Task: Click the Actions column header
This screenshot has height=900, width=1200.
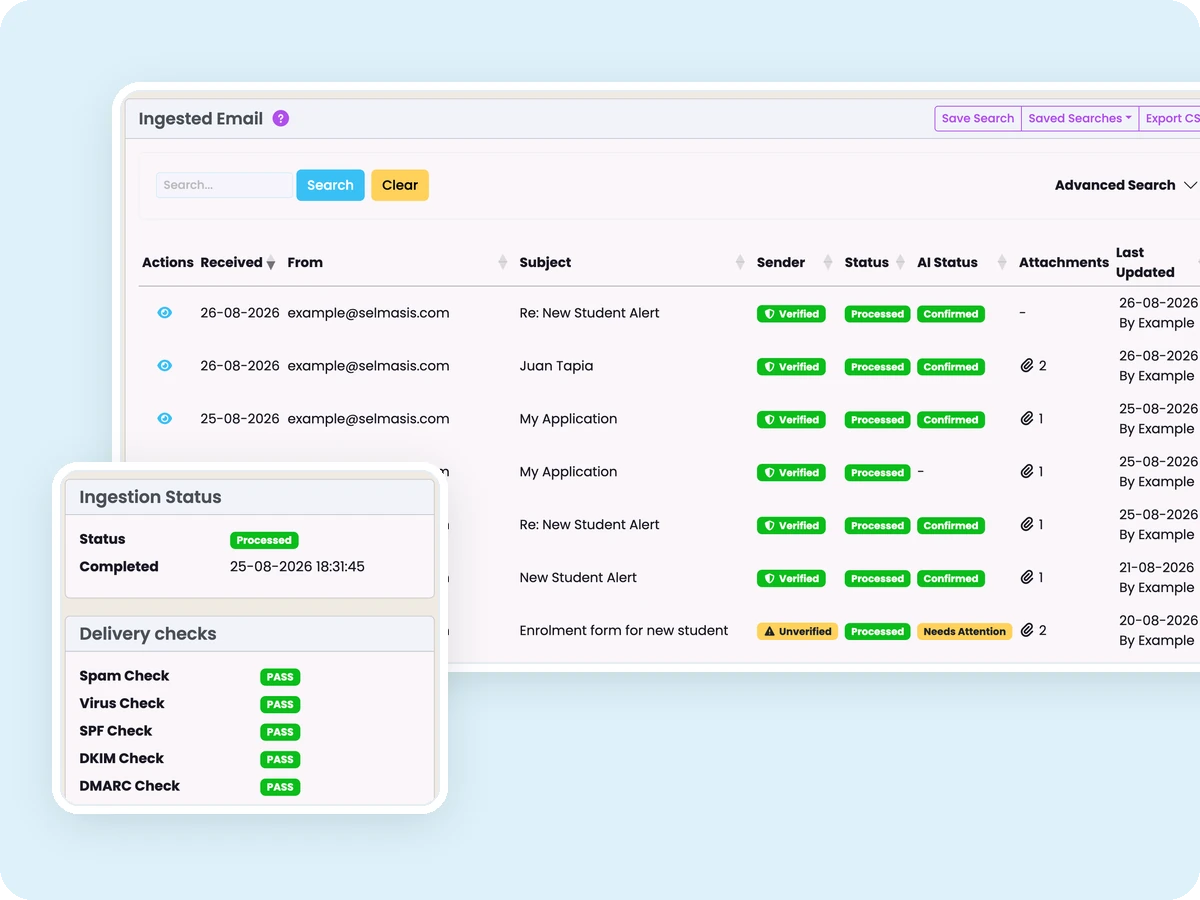Action: pyautogui.click(x=168, y=262)
